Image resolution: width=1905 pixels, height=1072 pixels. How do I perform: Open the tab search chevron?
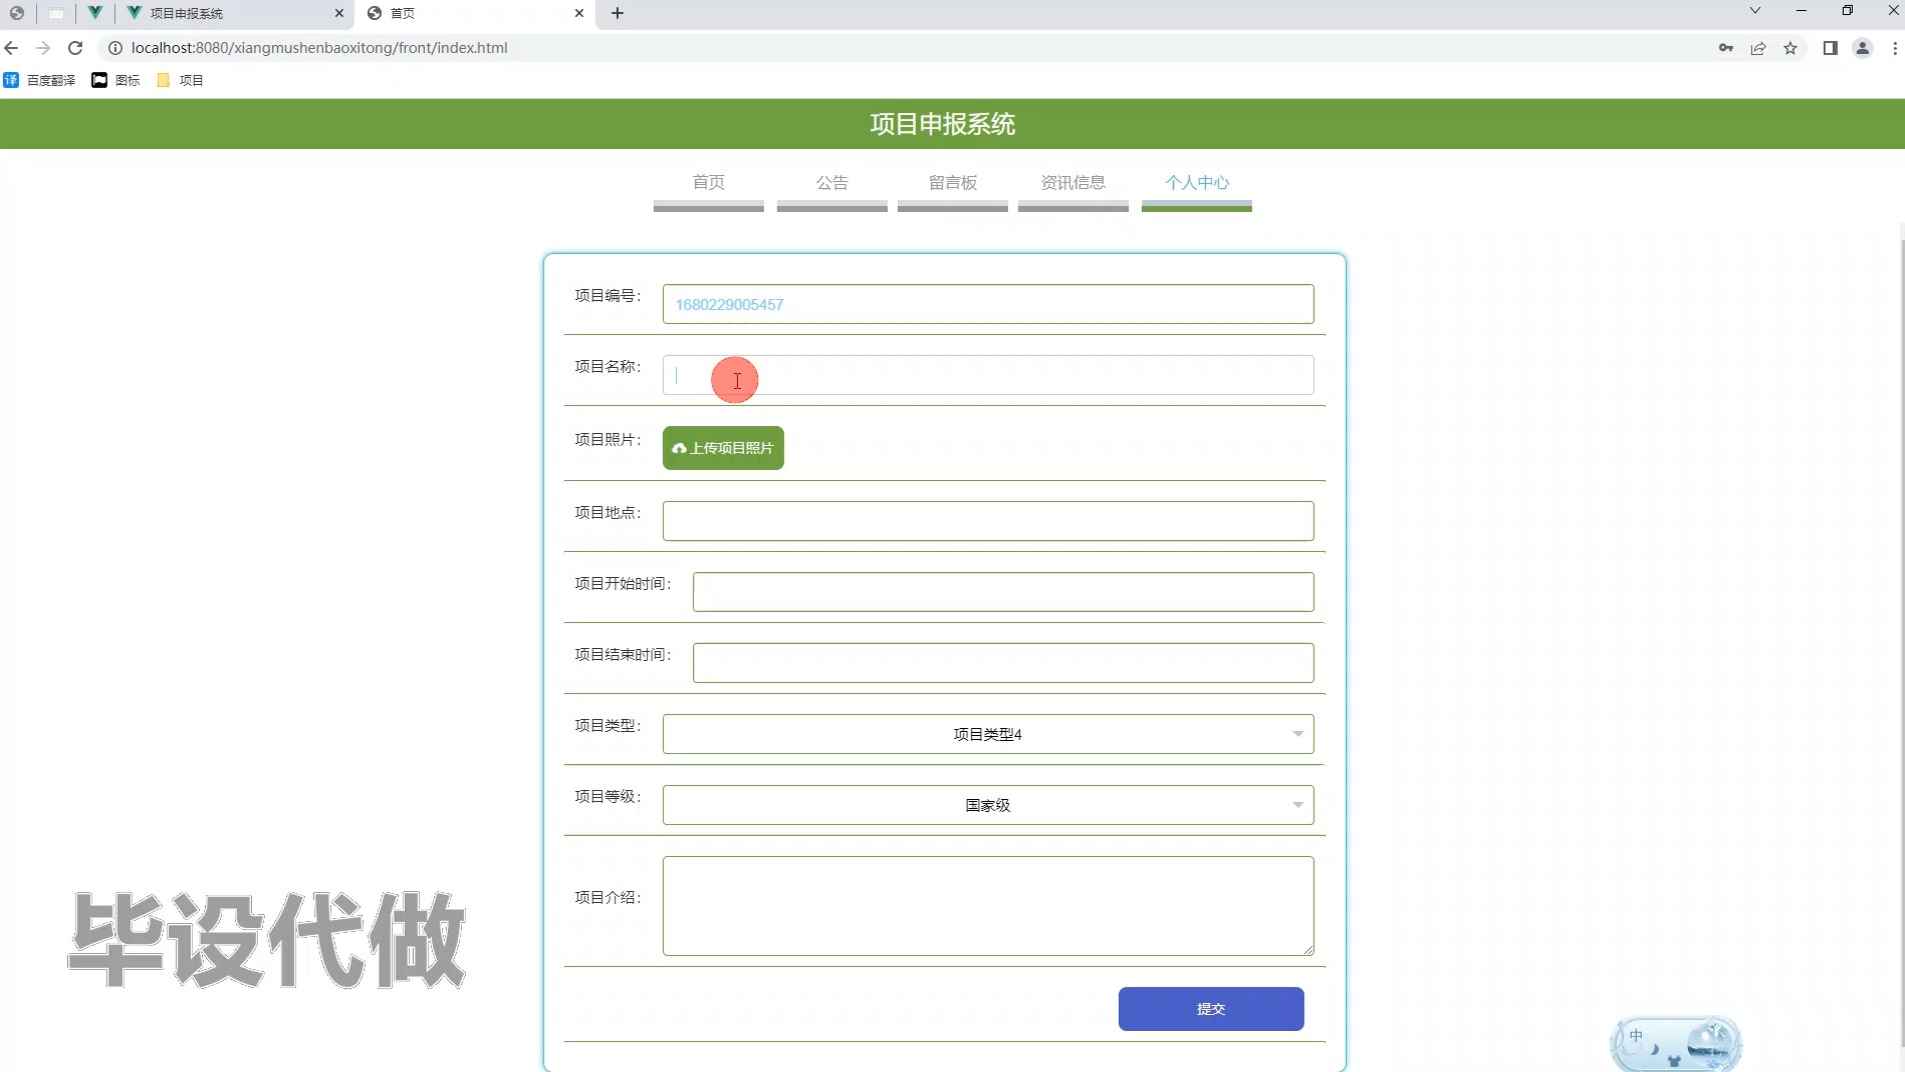point(1755,11)
